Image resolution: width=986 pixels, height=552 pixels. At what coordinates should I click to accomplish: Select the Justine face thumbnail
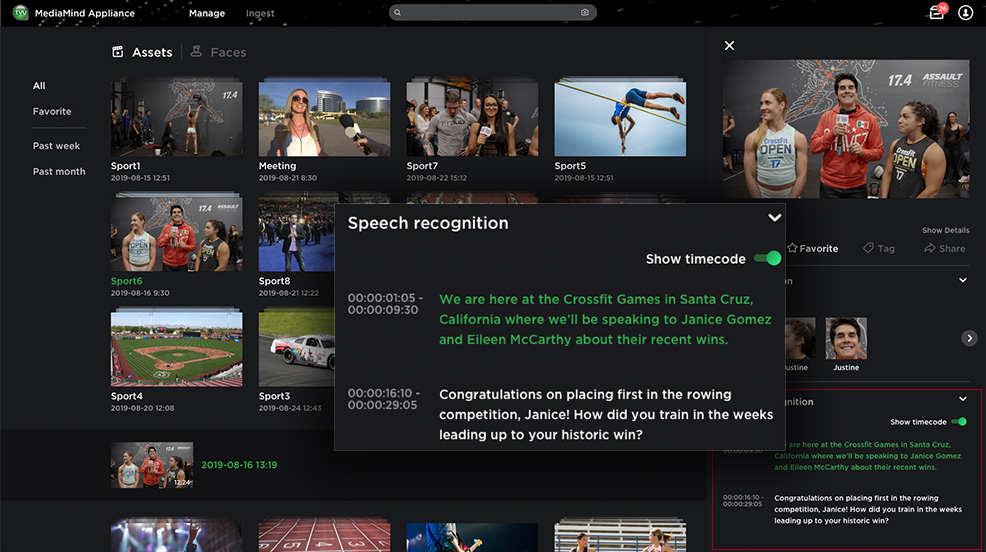click(x=846, y=338)
